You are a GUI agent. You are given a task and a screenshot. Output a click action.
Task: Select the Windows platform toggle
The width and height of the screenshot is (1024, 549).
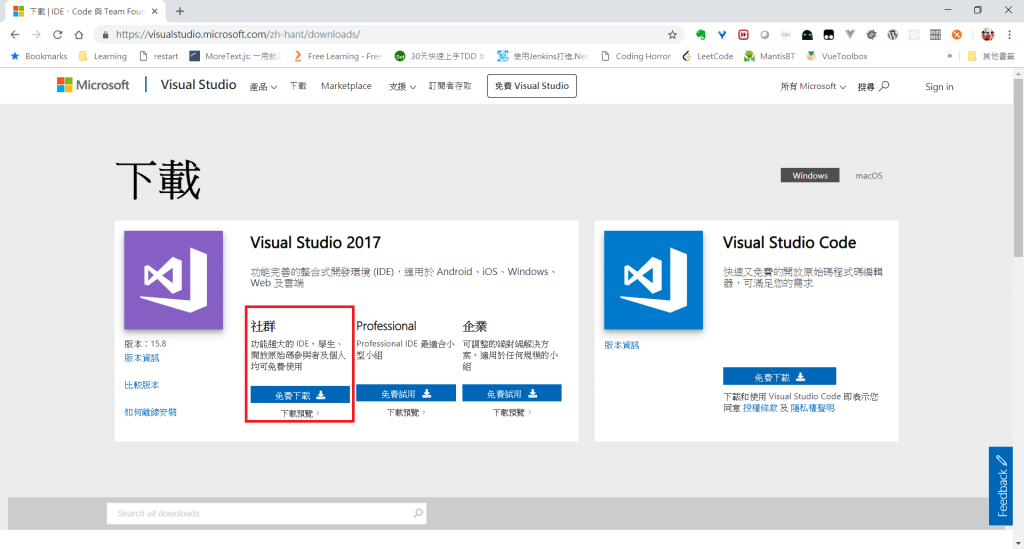[810, 176]
